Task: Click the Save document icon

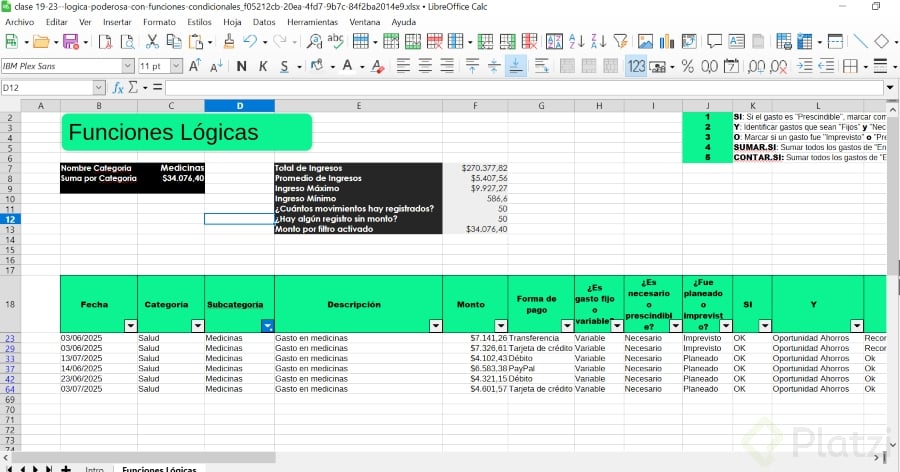Action: (71, 41)
